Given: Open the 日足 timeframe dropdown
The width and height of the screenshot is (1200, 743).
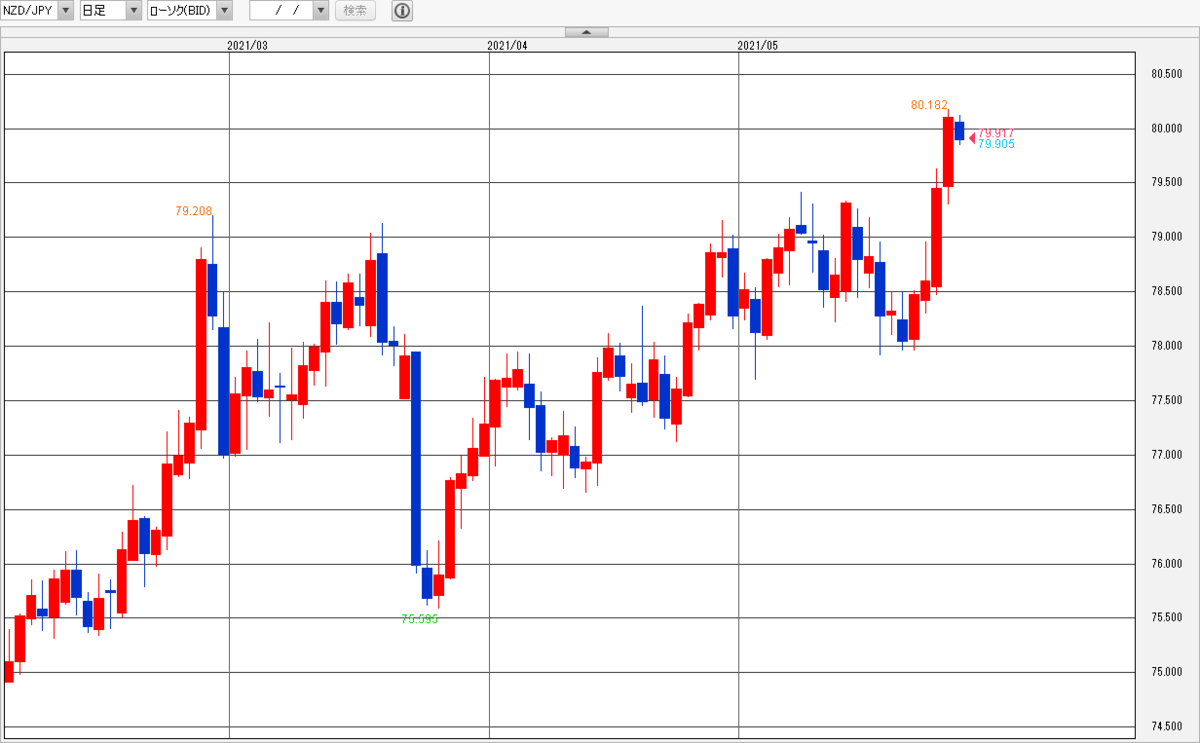Looking at the screenshot, I should pos(134,11).
